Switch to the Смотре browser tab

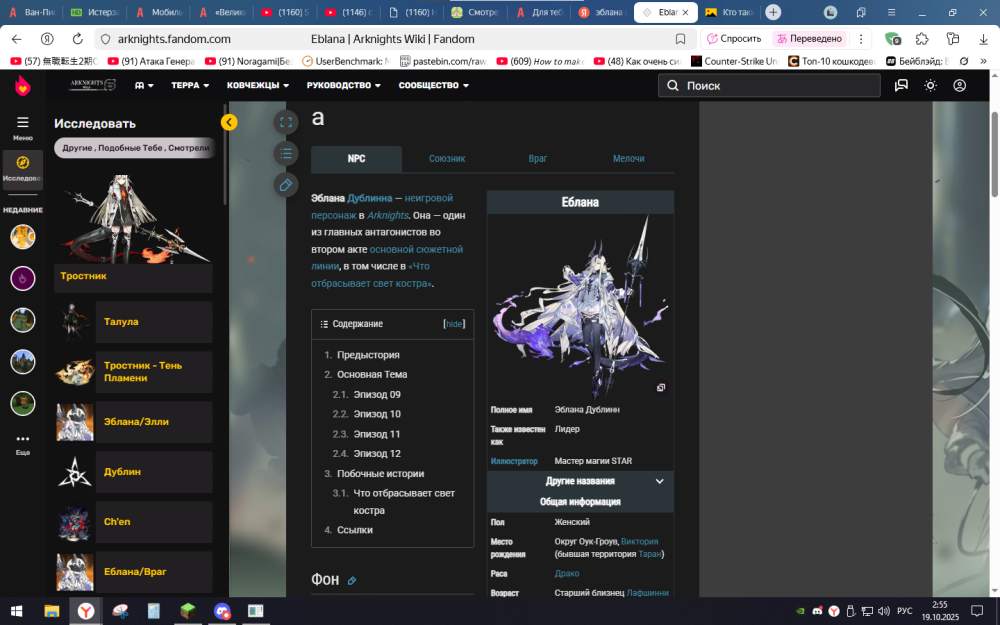[474, 12]
